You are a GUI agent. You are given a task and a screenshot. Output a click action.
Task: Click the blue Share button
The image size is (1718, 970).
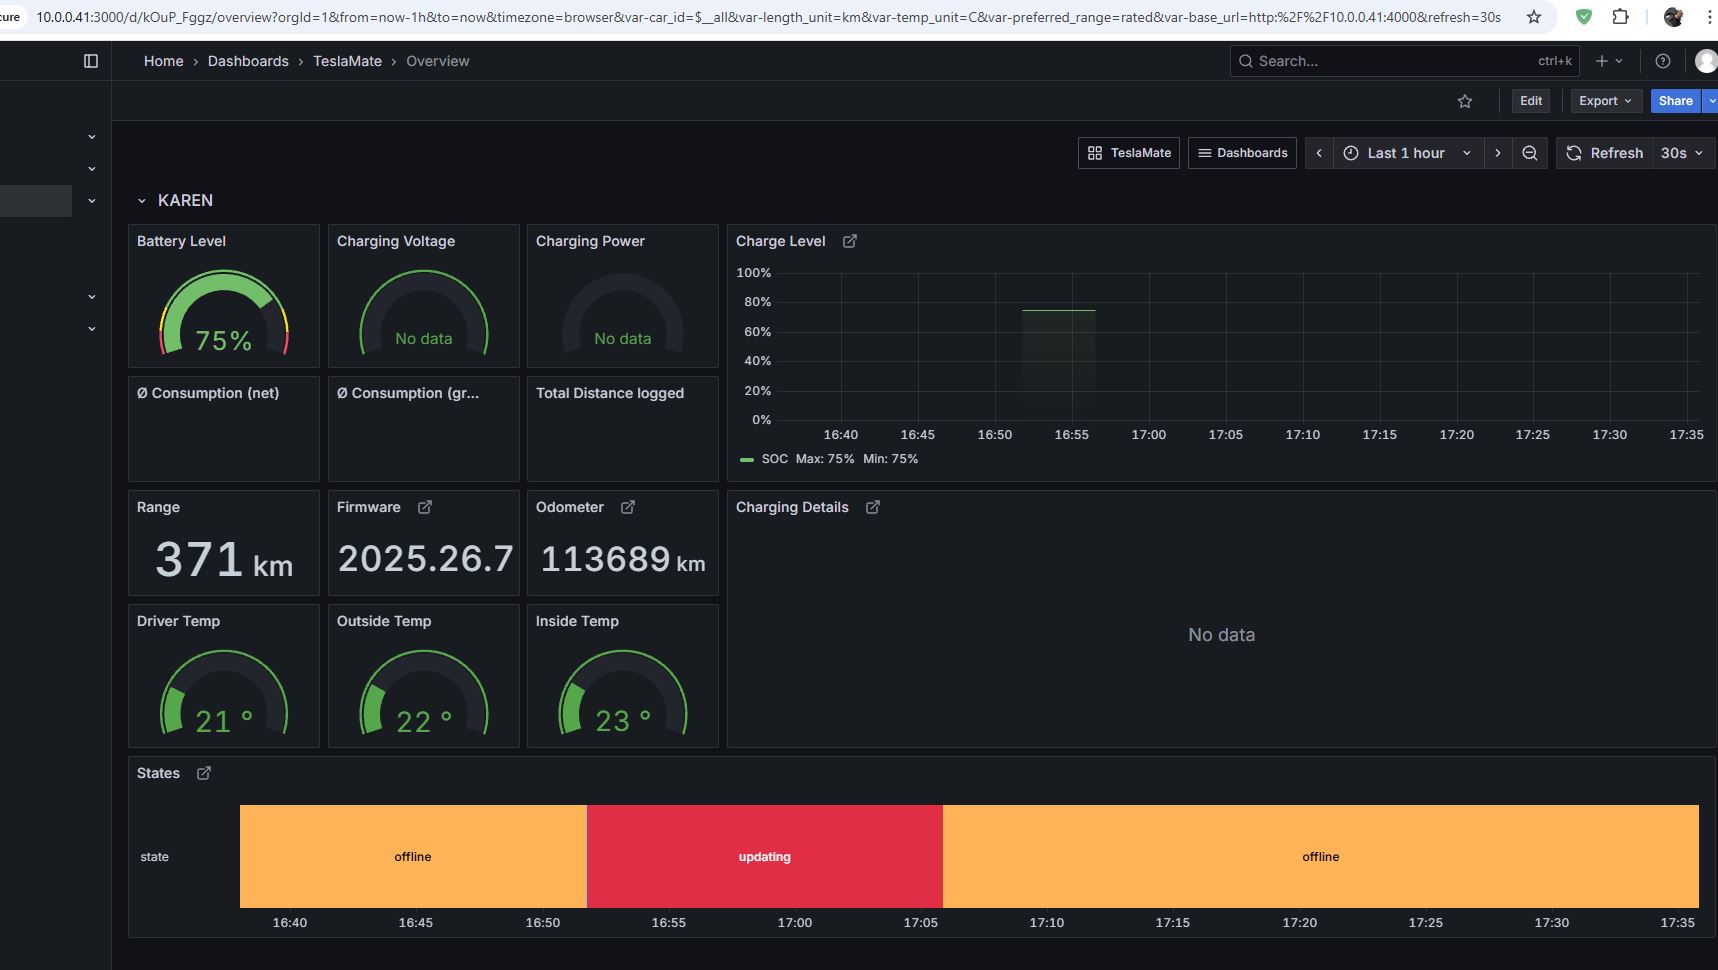[1675, 101]
